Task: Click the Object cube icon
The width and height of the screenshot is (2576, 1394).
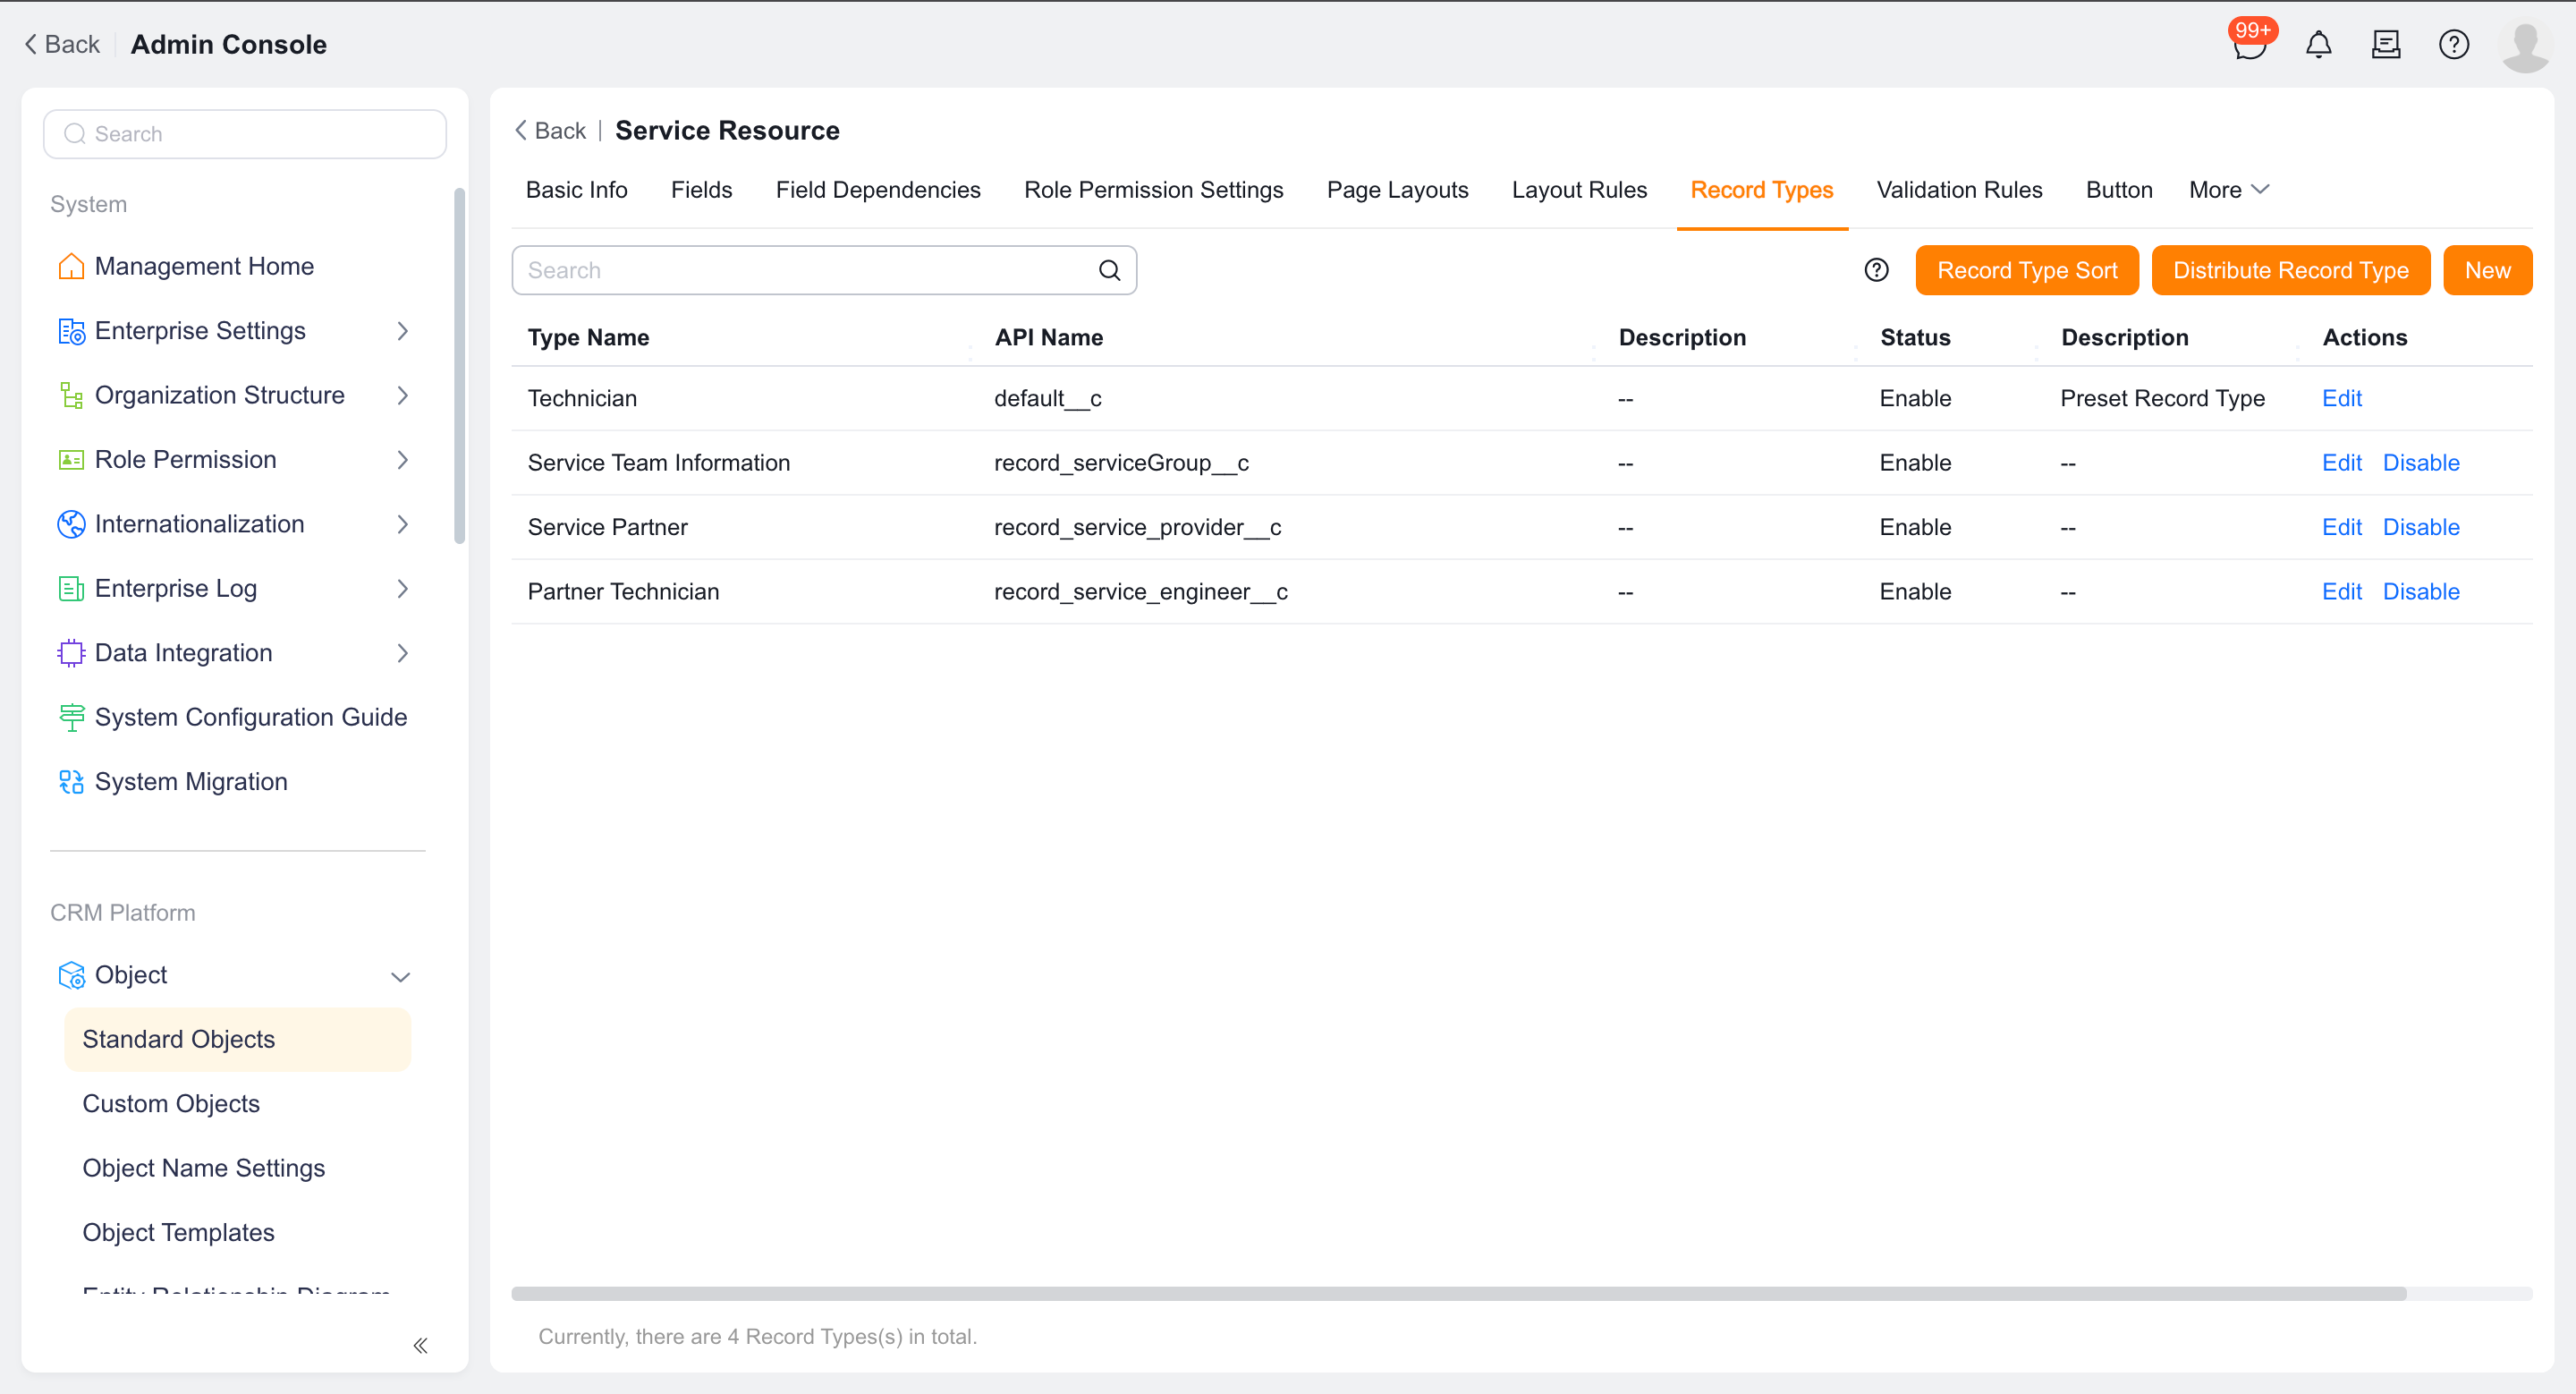Action: coord(71,975)
